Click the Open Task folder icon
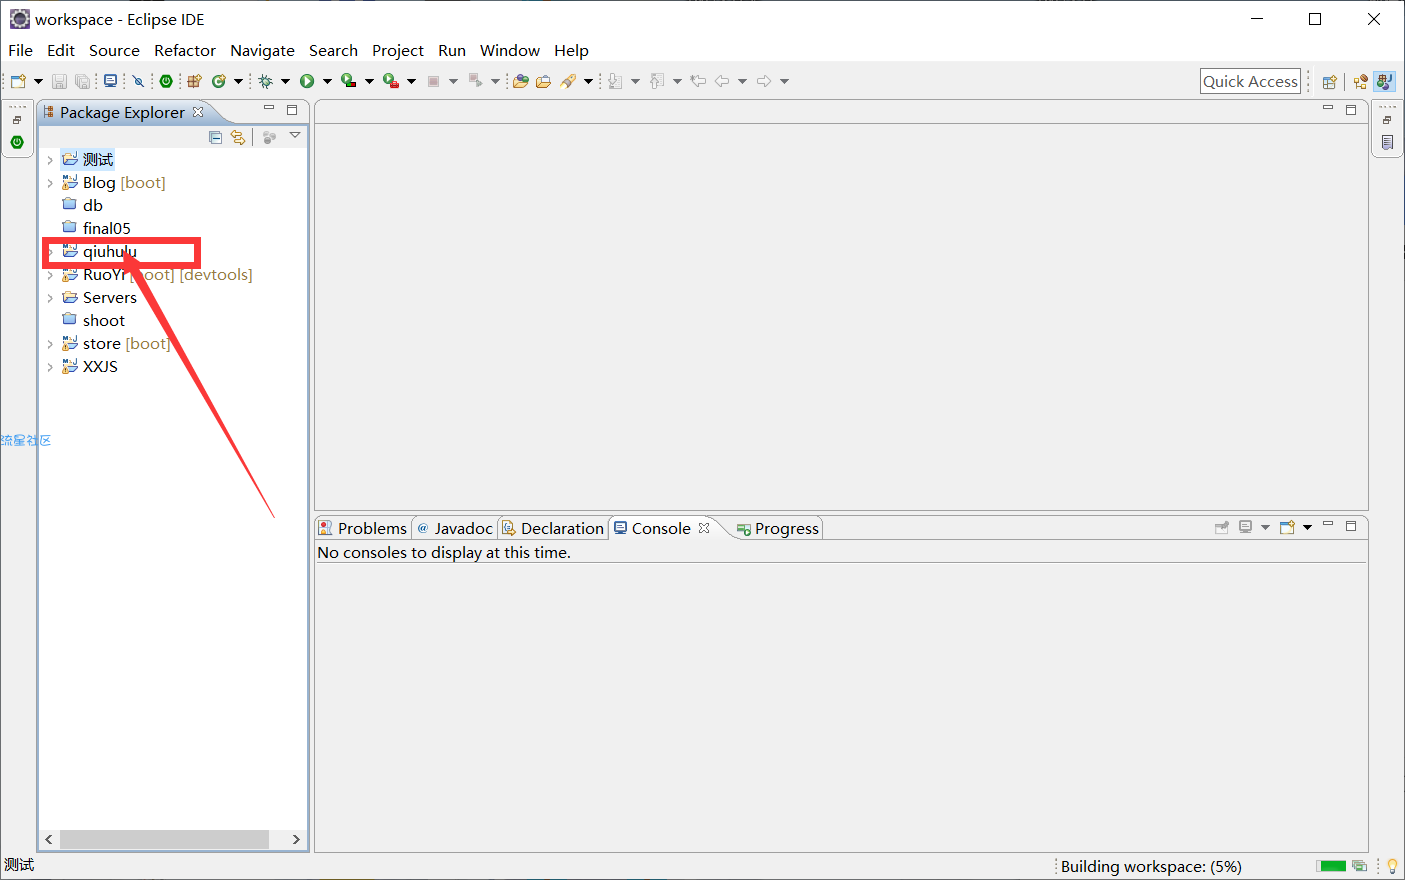Screen dimensions: 1405x880 tap(543, 81)
